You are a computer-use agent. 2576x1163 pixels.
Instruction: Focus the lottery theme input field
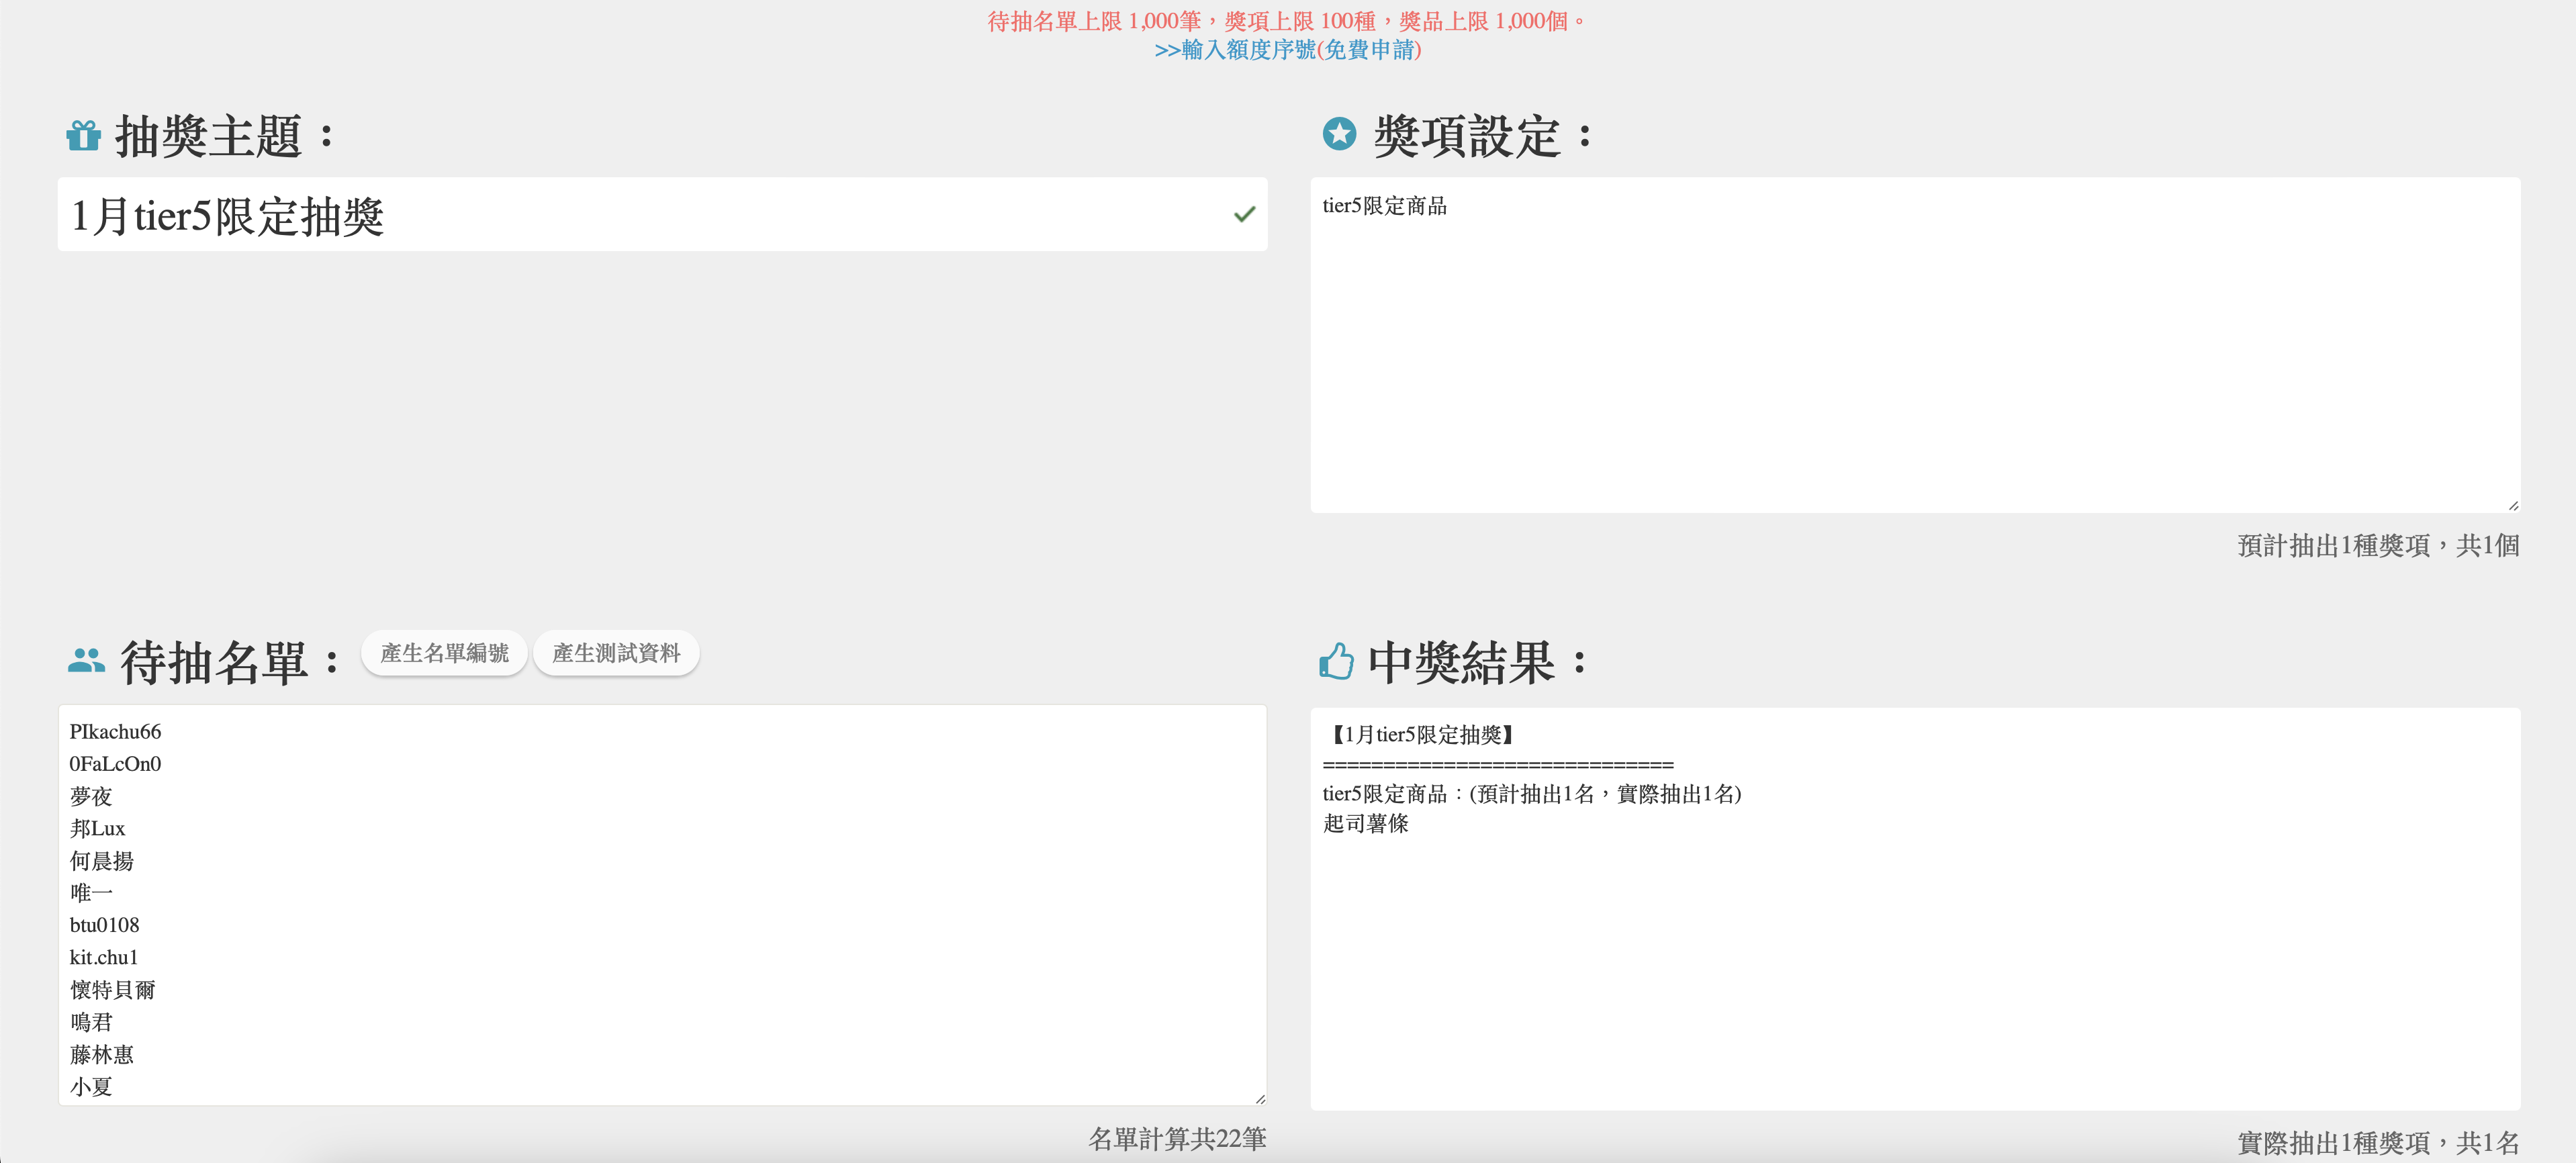(662, 215)
